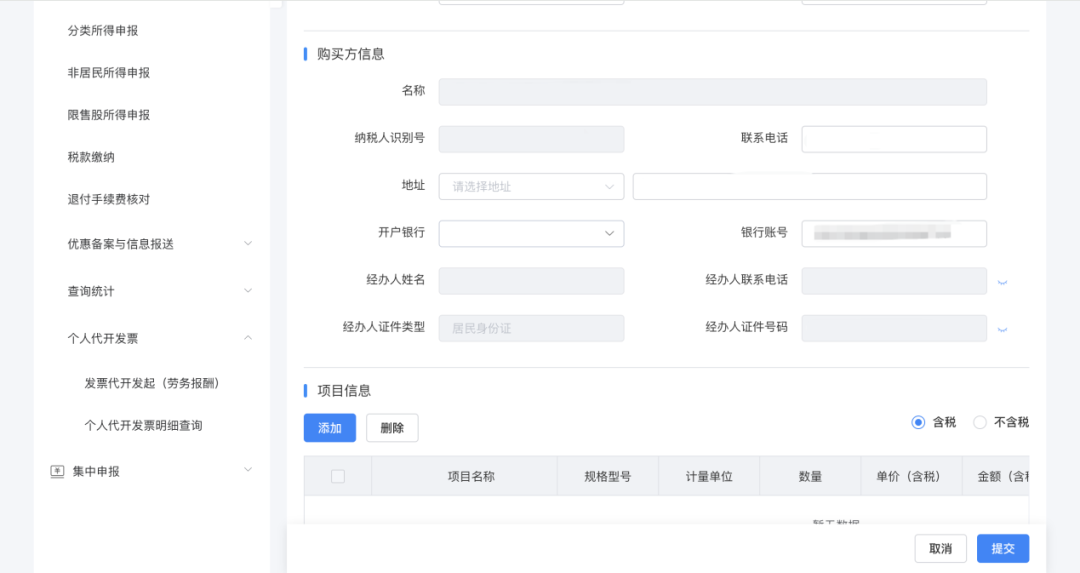Click the 银行账号 input field

tap(894, 233)
